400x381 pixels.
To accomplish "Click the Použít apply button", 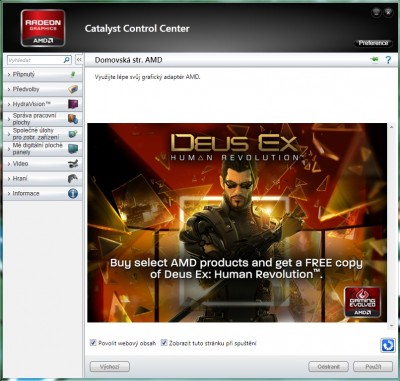I will tap(373, 367).
